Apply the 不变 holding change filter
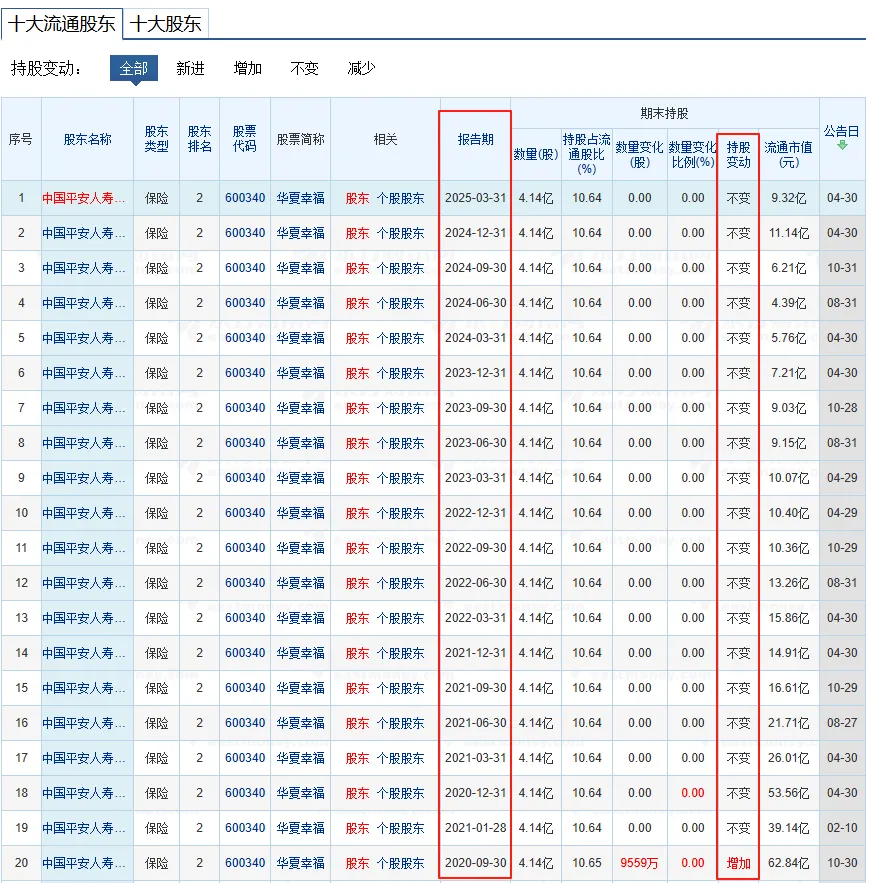Screen dimensions: 871x883 [x=305, y=68]
